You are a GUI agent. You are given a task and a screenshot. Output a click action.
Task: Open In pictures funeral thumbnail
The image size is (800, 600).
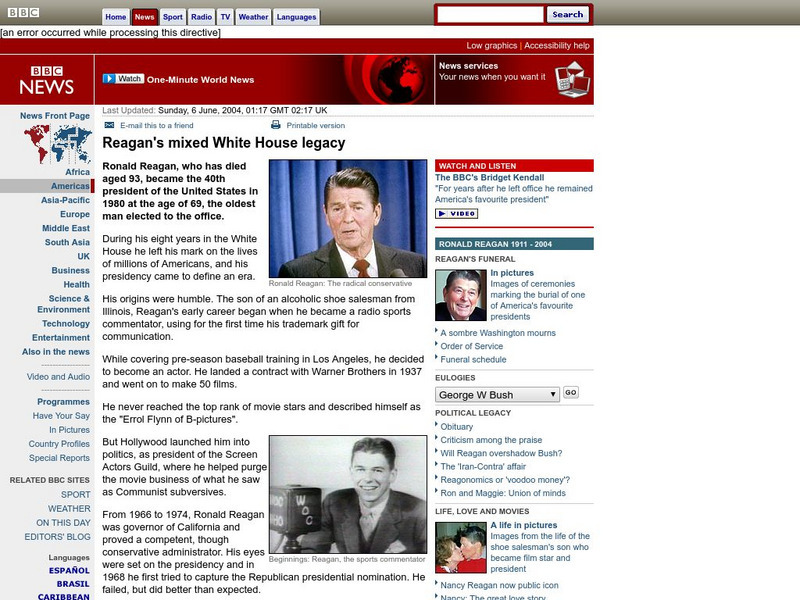461,295
